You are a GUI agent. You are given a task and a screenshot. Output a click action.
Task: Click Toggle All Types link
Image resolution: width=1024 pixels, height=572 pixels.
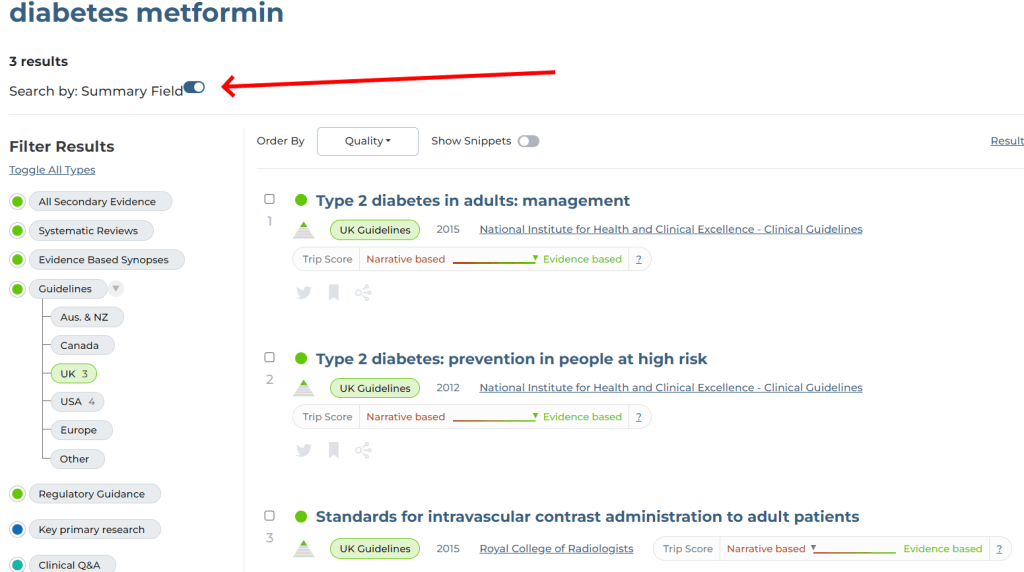[x=52, y=170]
